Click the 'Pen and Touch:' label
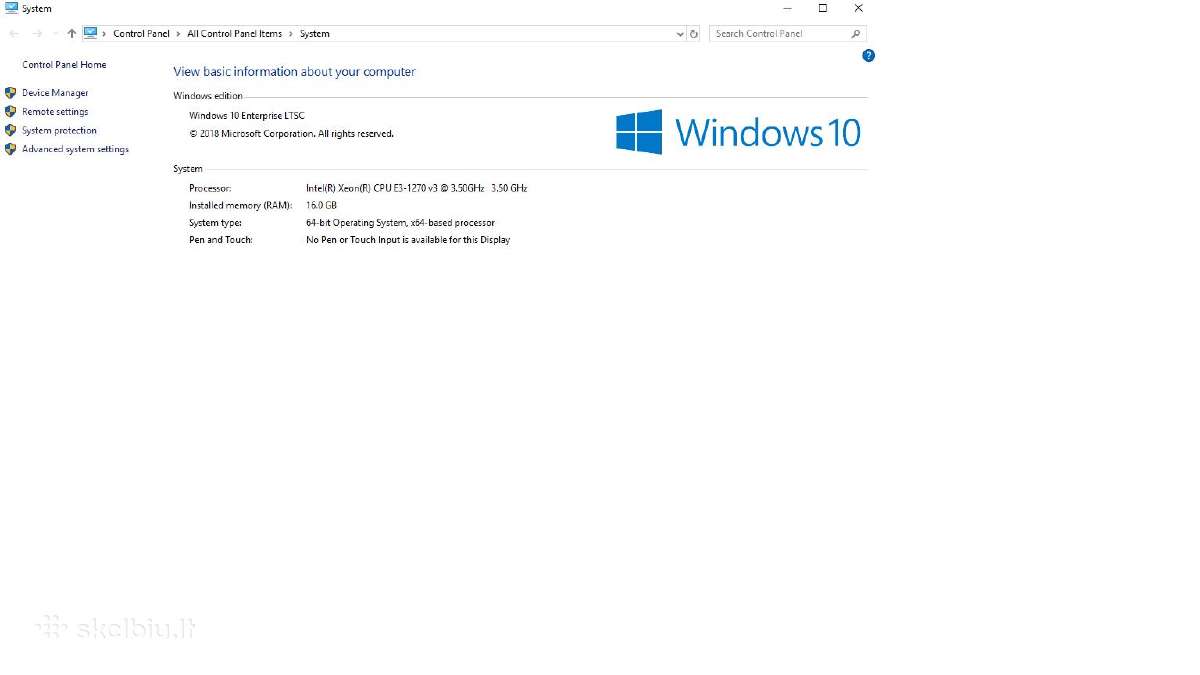This screenshot has height=675, width=1200. [x=221, y=240]
